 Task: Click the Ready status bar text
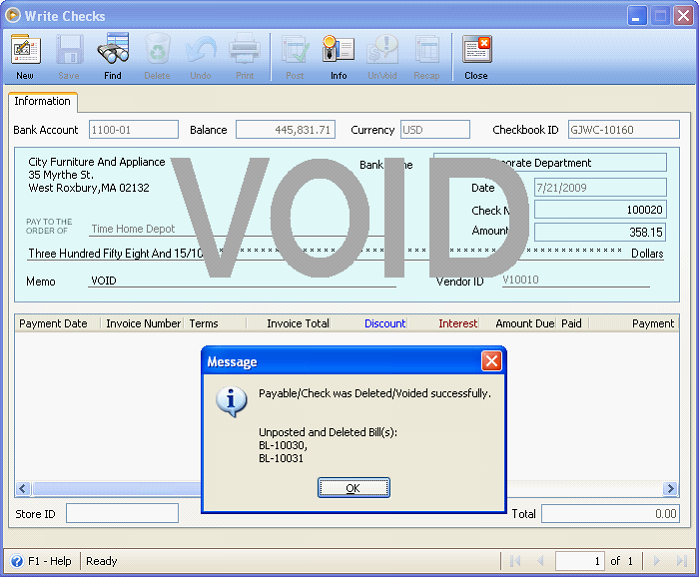[x=102, y=561]
